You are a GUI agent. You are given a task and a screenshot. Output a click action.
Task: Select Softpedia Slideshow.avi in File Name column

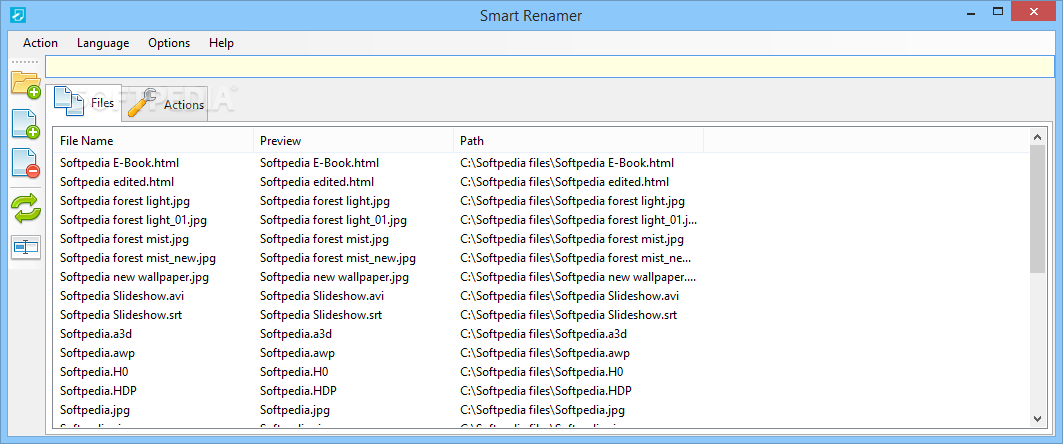(122, 296)
